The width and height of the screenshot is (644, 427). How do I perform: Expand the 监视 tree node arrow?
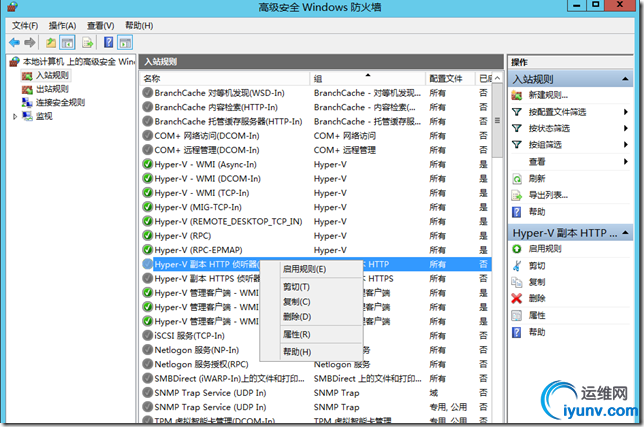pos(15,117)
